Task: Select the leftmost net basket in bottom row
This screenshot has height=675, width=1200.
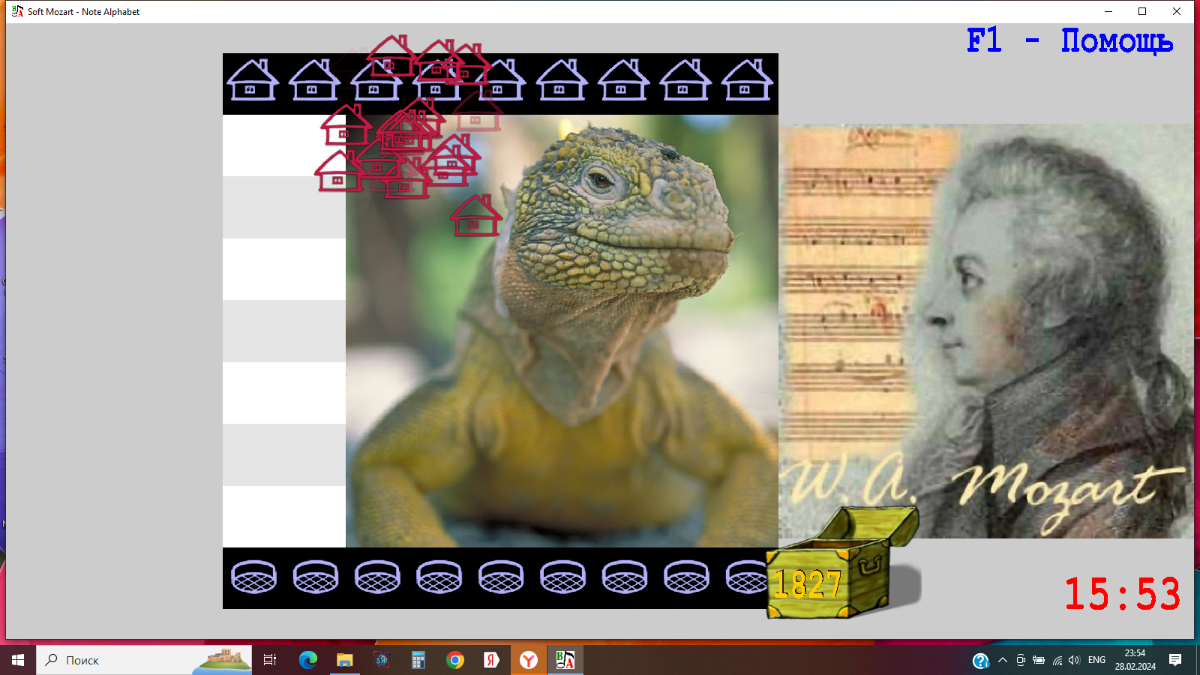Action: coord(254,577)
